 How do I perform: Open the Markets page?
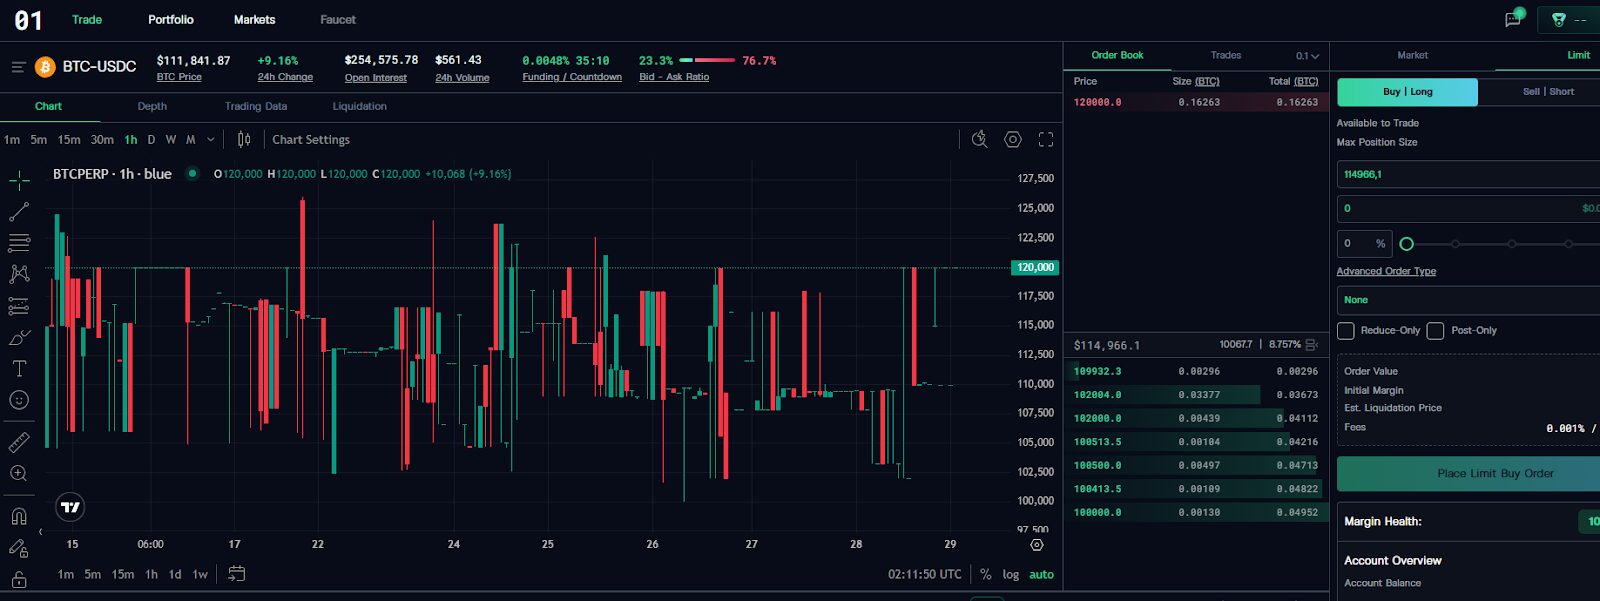click(254, 20)
